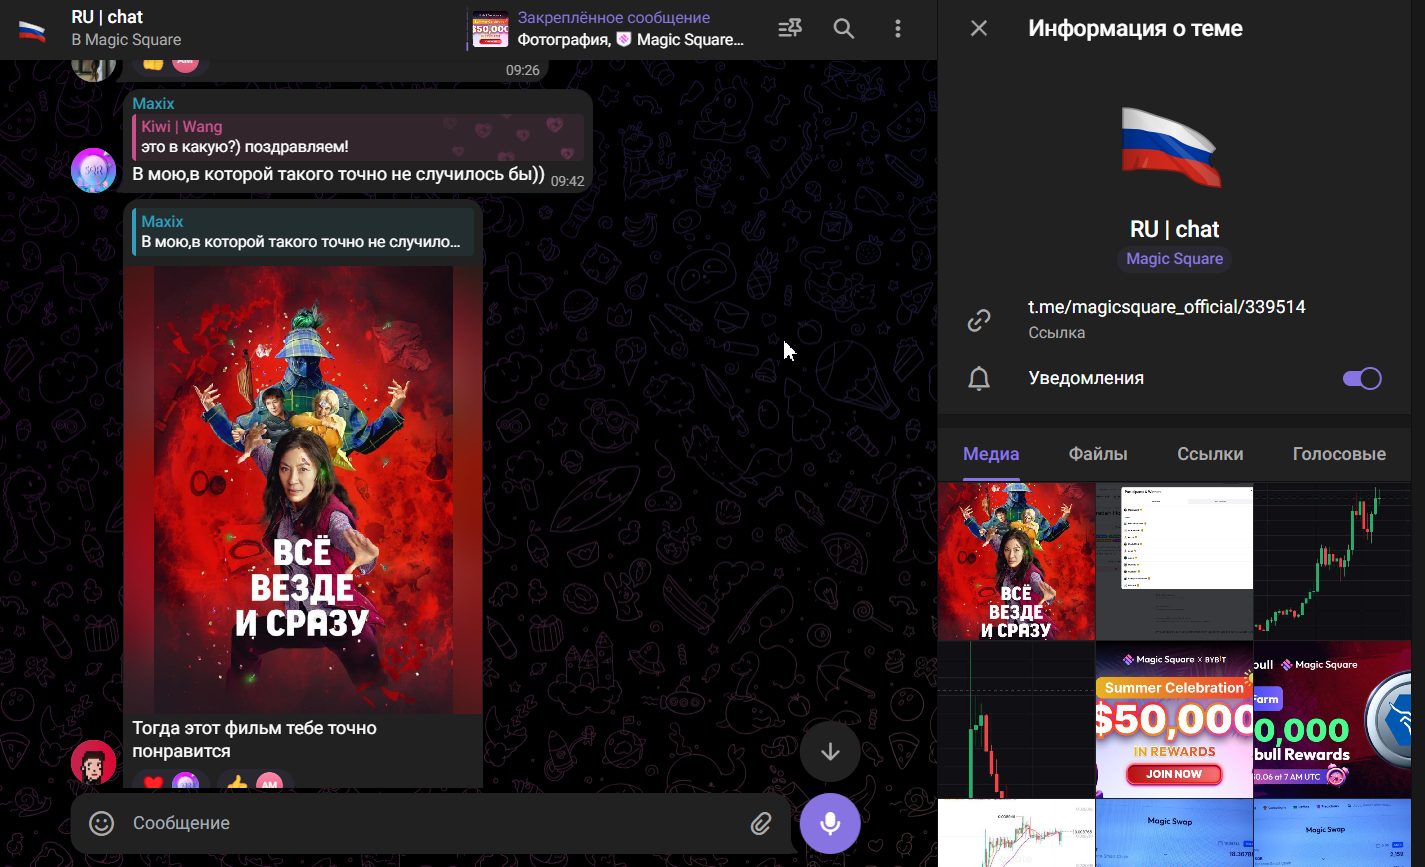Jump to latest messages with down arrow
1425x867 pixels.
tap(830, 751)
